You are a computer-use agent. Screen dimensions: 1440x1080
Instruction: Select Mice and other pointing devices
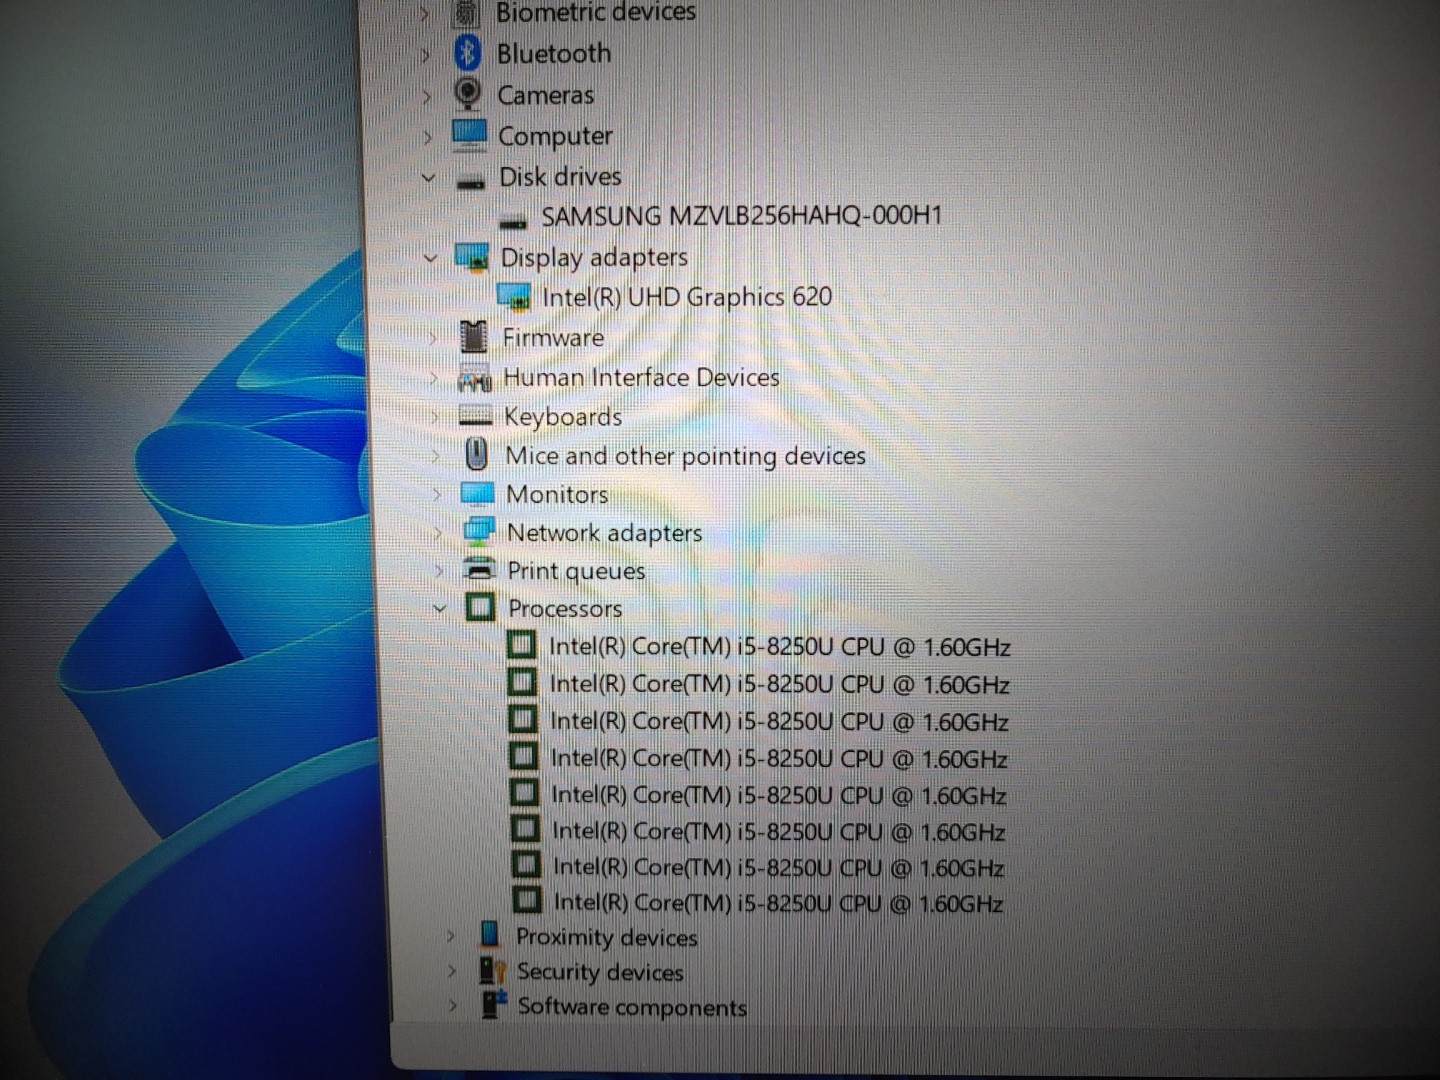coord(686,456)
